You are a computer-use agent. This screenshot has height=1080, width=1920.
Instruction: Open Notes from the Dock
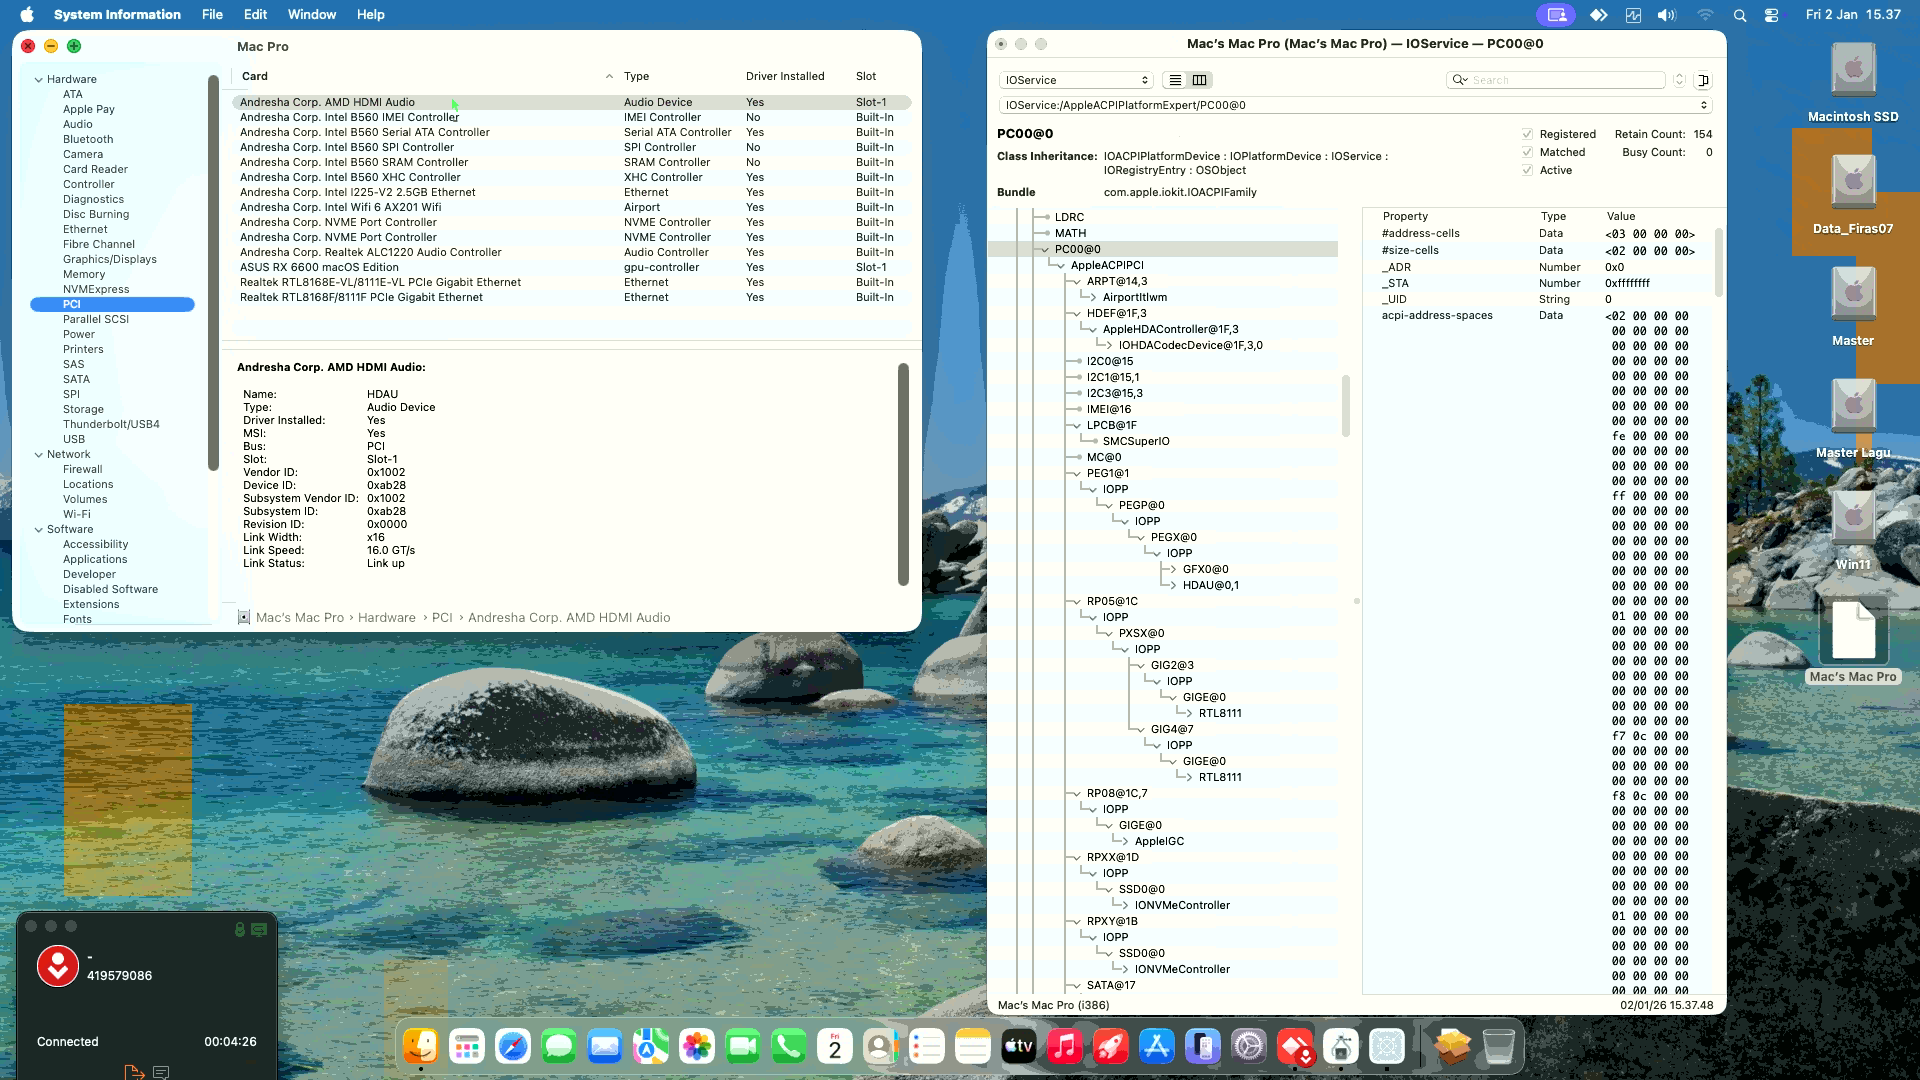(x=973, y=1047)
